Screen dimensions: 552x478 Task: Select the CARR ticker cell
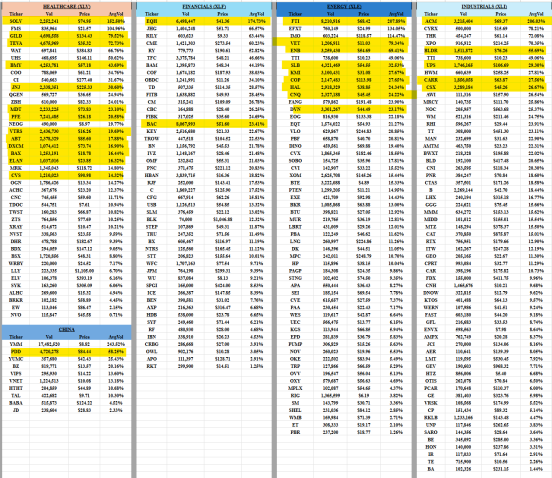coord(431,80)
